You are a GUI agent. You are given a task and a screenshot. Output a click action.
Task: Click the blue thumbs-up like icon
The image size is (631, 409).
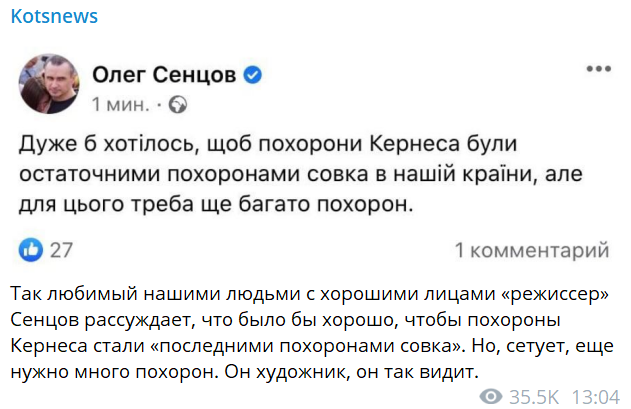(32, 249)
